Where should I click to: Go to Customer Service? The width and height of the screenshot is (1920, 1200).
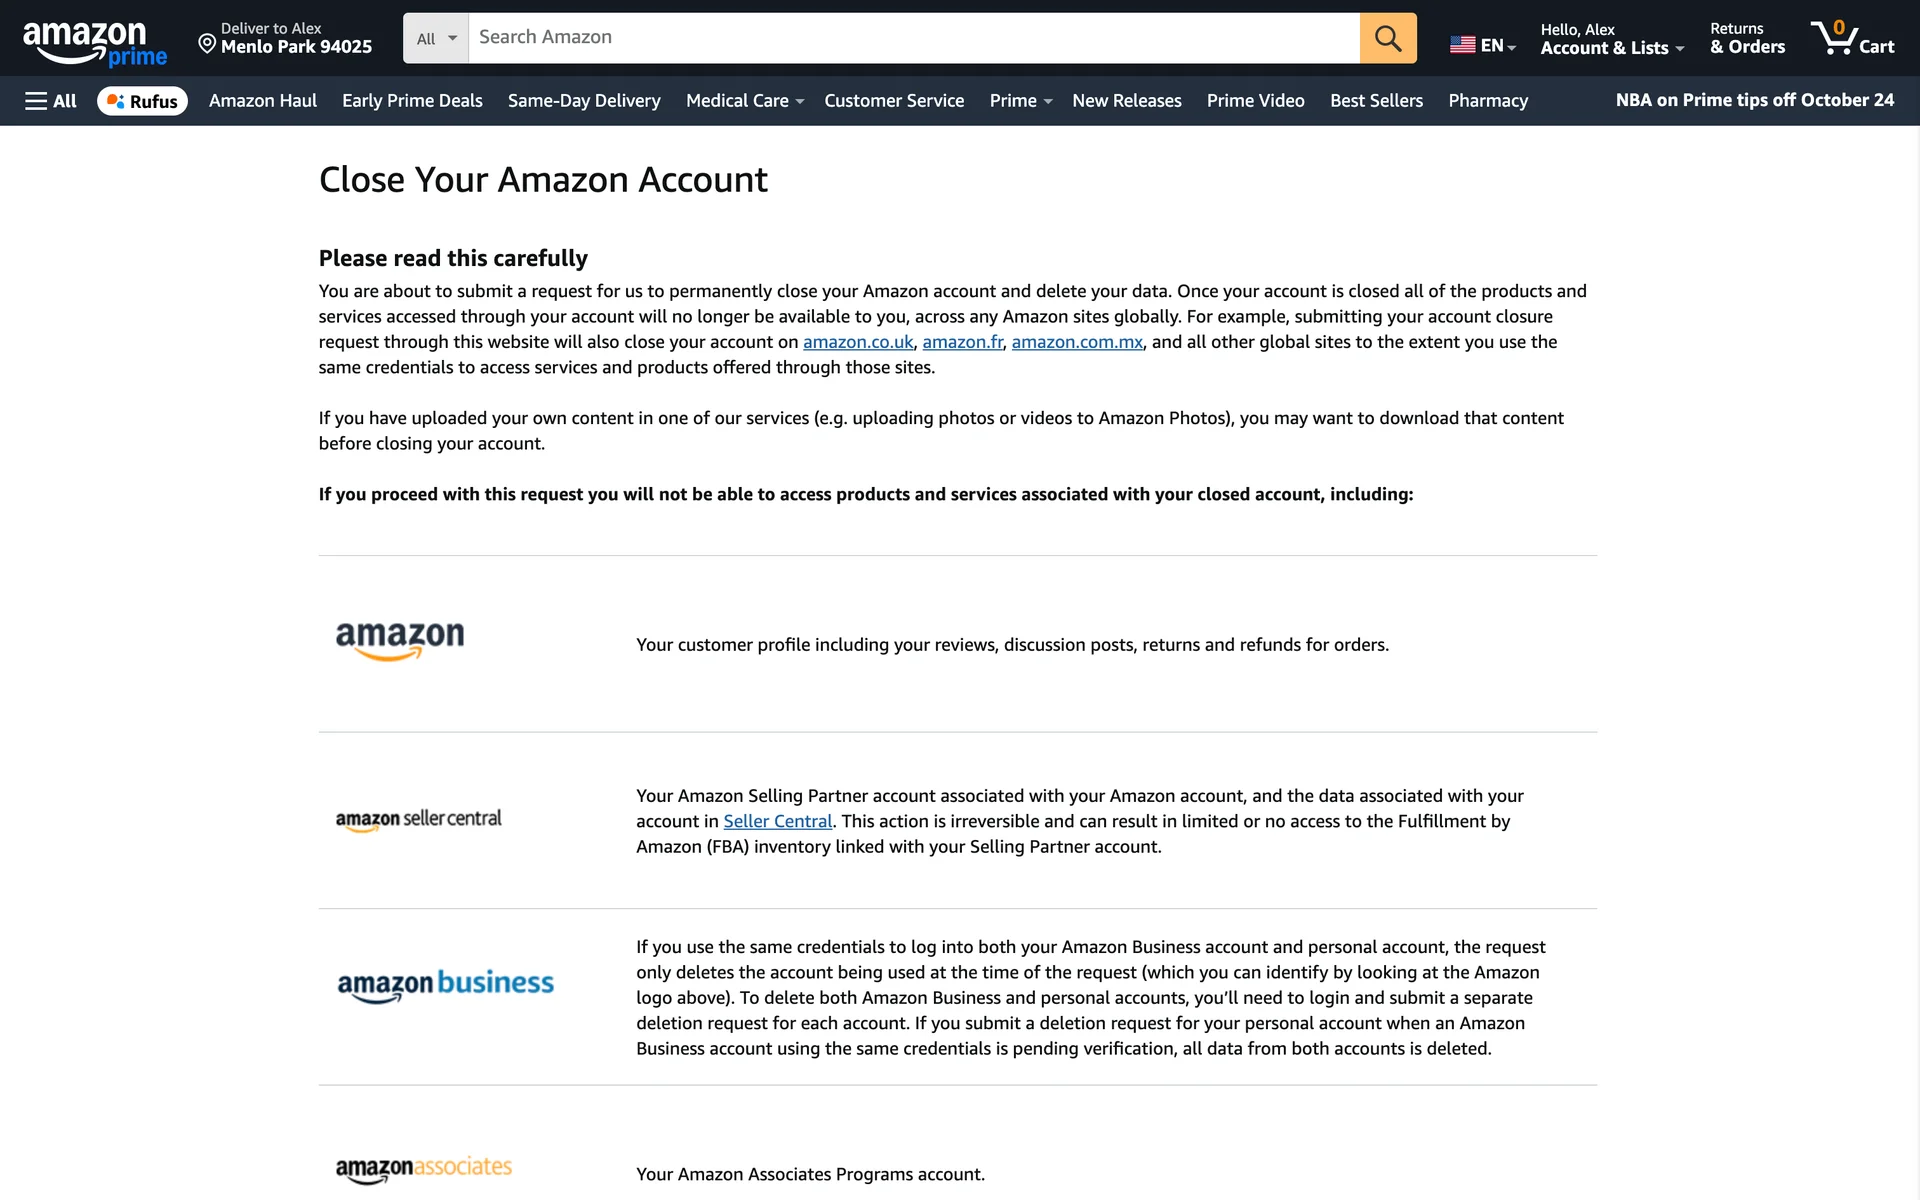point(894,101)
